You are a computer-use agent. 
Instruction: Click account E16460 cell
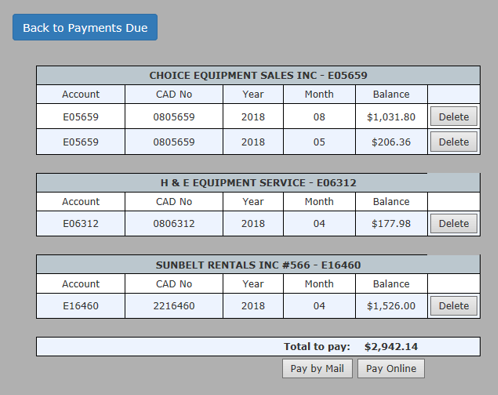(x=81, y=306)
